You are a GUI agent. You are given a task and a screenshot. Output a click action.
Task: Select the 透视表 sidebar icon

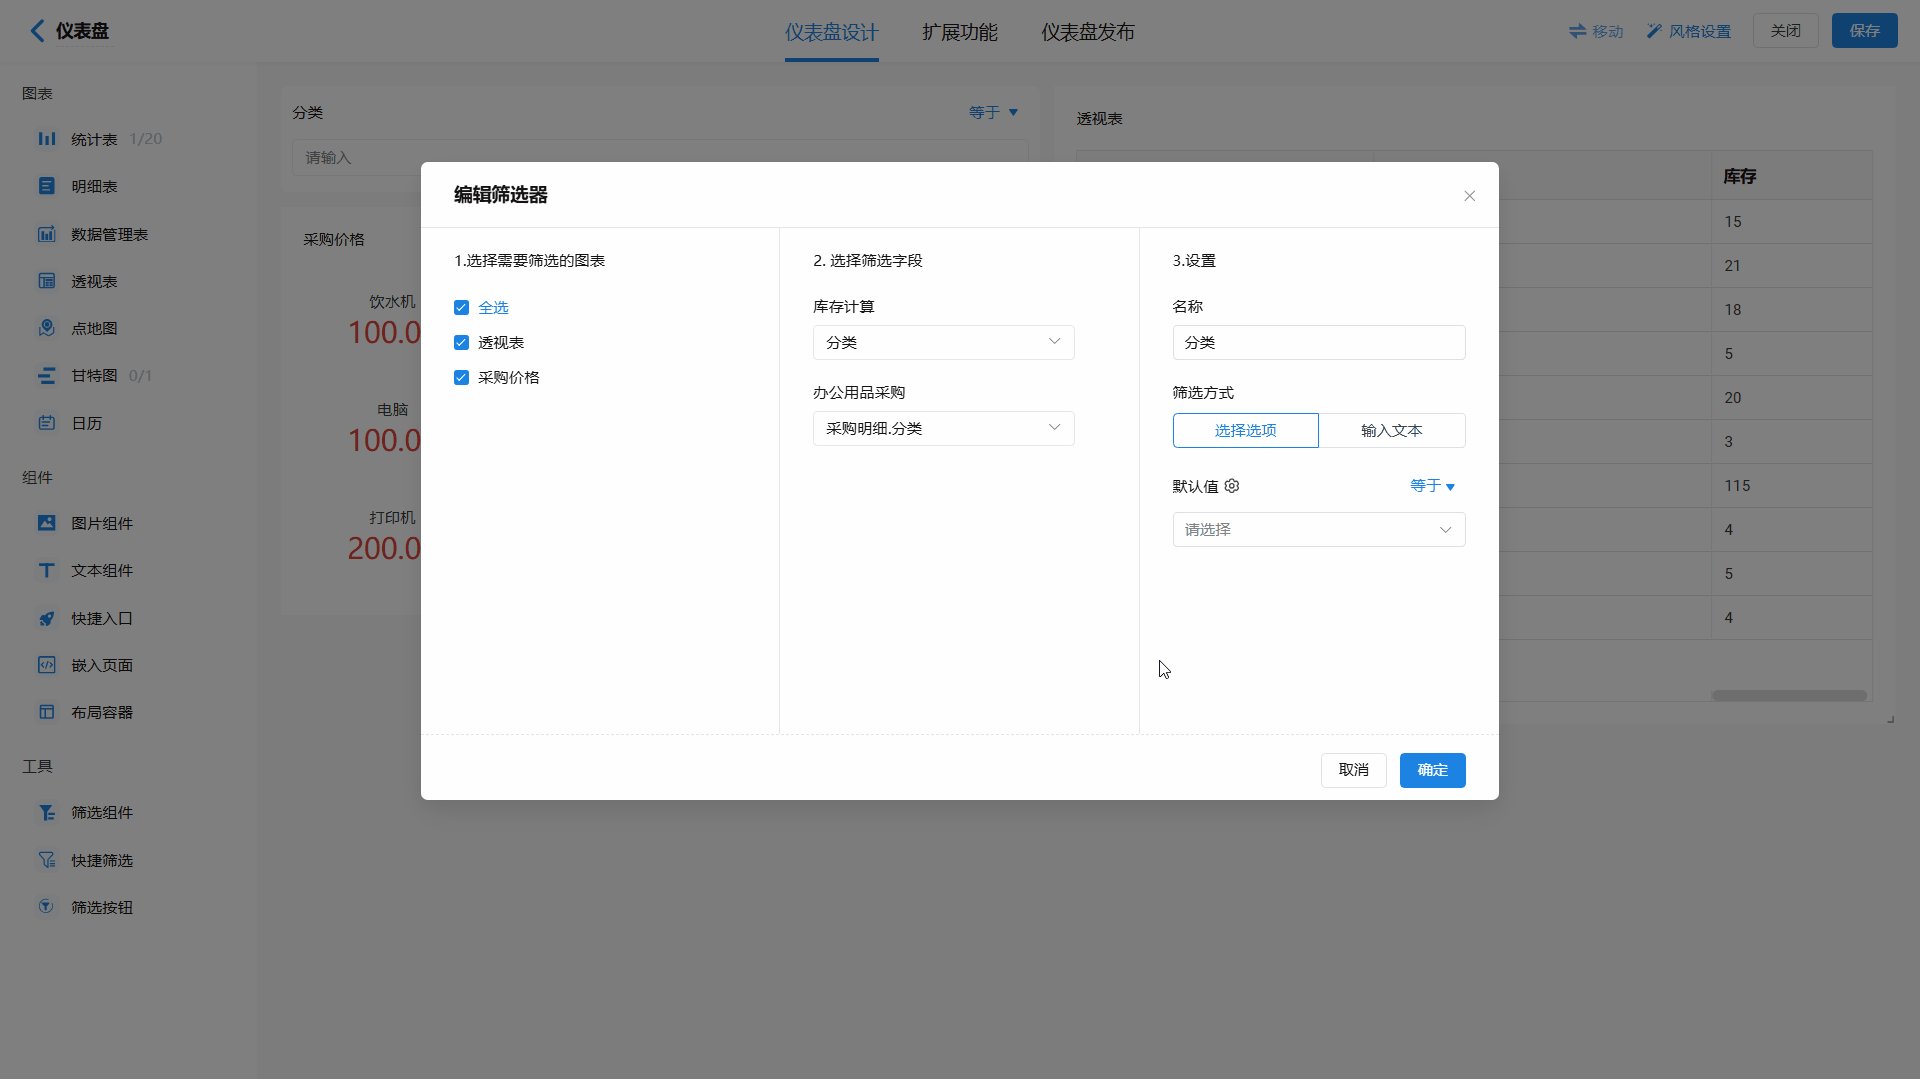[x=47, y=281]
